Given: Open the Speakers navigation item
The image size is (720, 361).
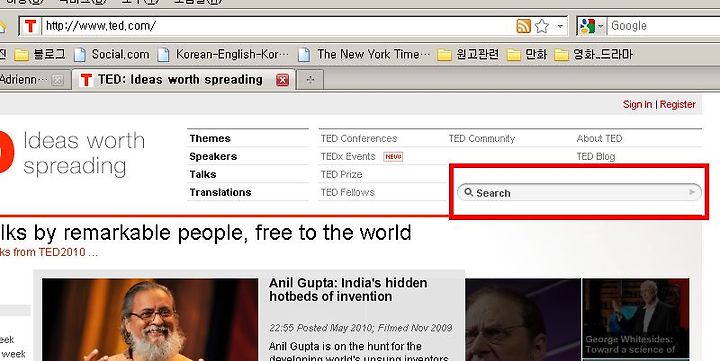Looking at the screenshot, I should click(213, 157).
